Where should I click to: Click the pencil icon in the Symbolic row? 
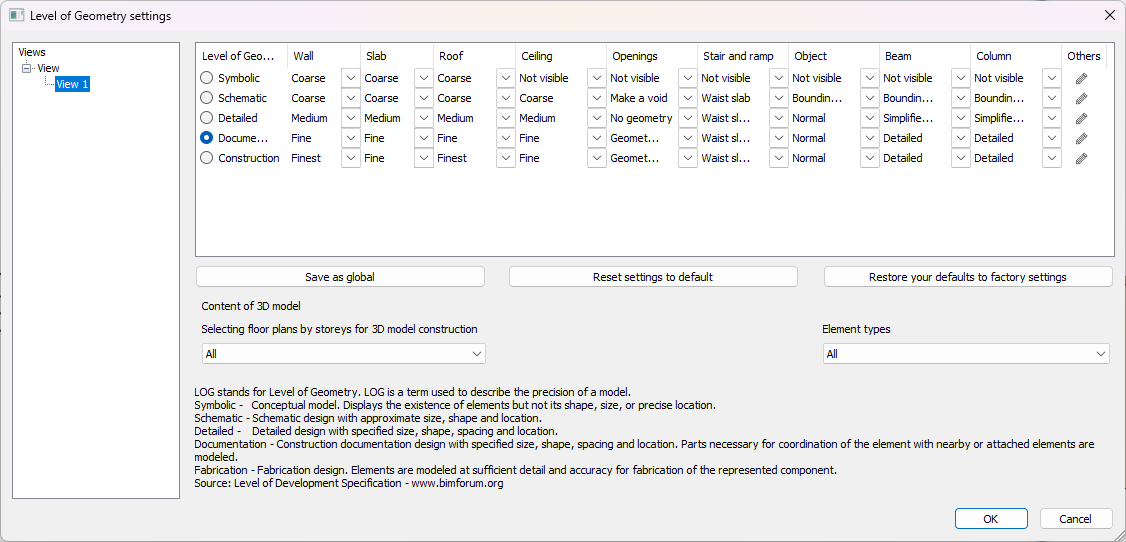pos(1081,78)
